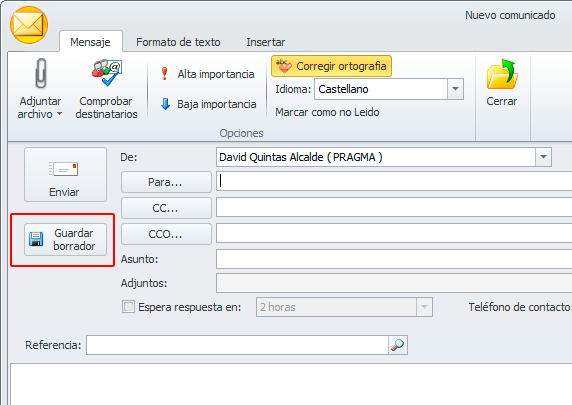572x405 pixels.
Task: Set Baja importancia blue arrow icon
Action: 165,104
